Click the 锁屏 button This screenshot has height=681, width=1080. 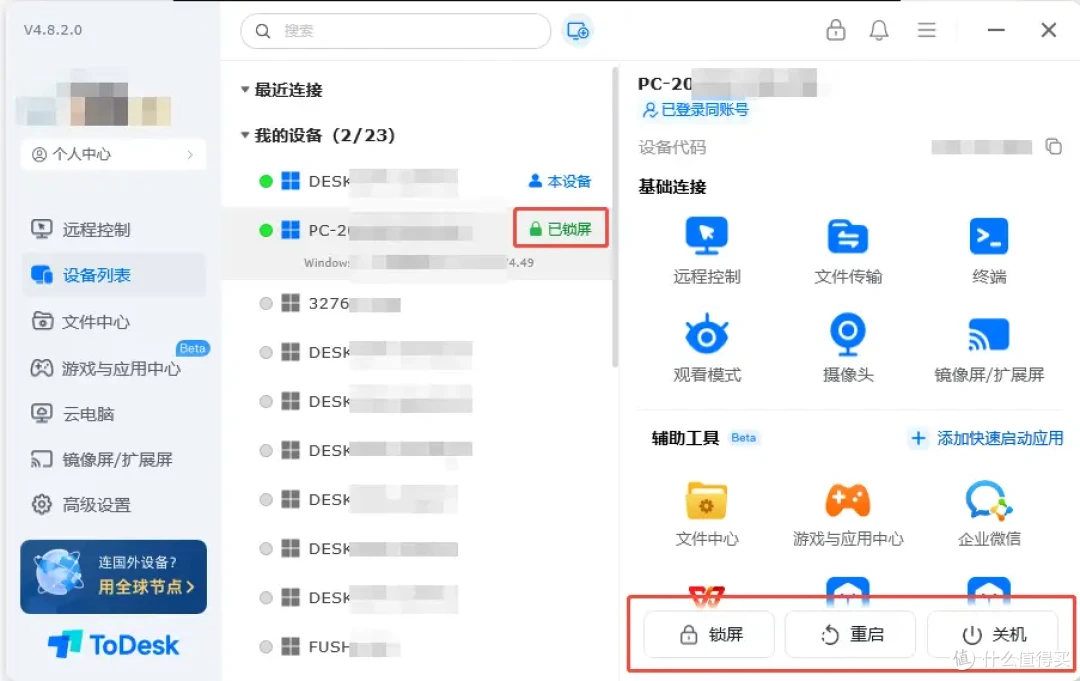pyautogui.click(x=709, y=634)
